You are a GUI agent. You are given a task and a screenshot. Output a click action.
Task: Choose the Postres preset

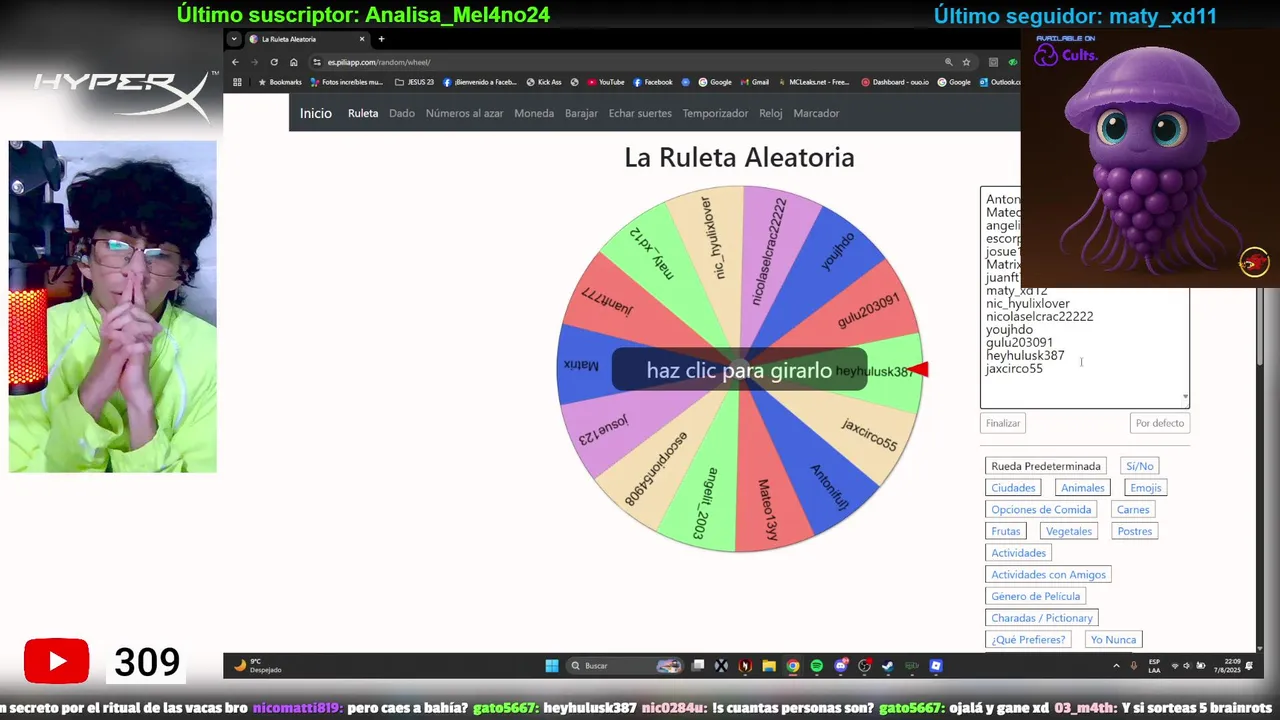(1135, 531)
